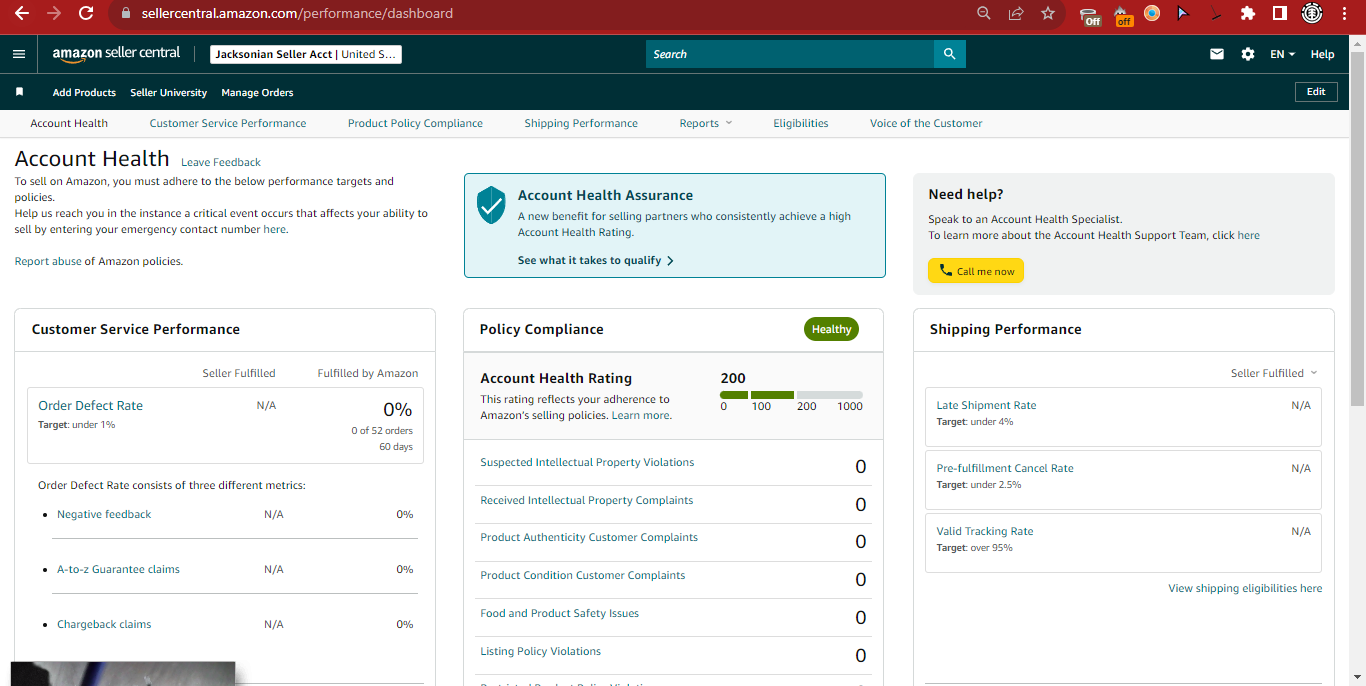This screenshot has width=1366, height=686.
Task: Open the hamburger navigation menu
Action: (x=19, y=54)
